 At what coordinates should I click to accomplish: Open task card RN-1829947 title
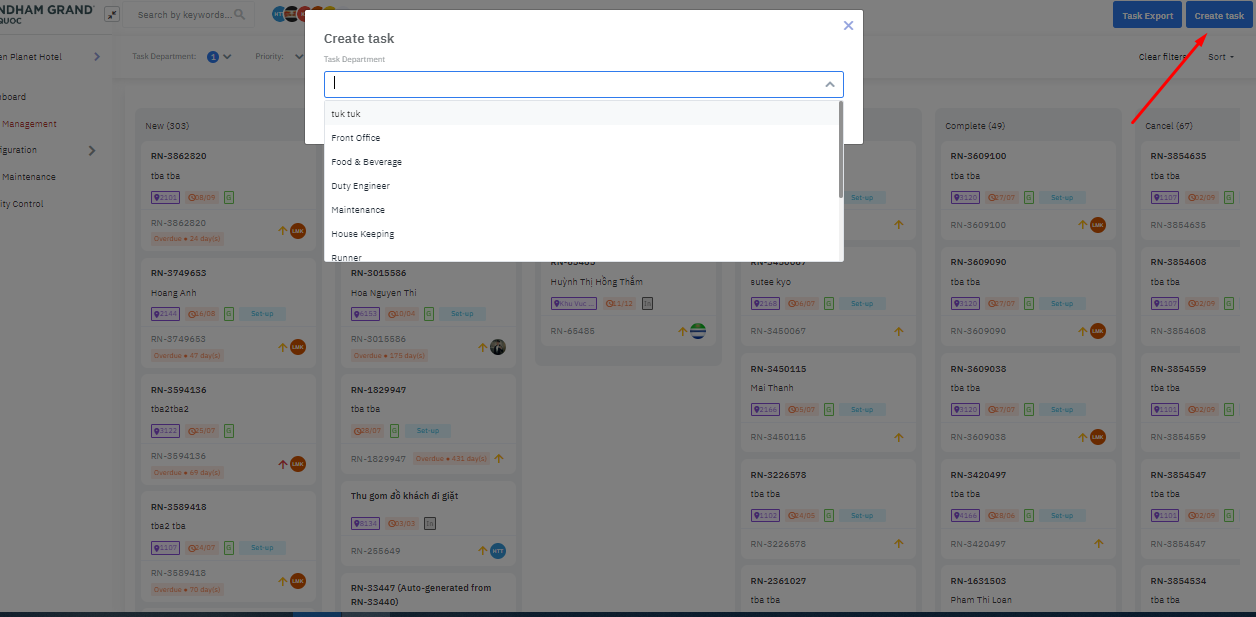tap(379, 390)
